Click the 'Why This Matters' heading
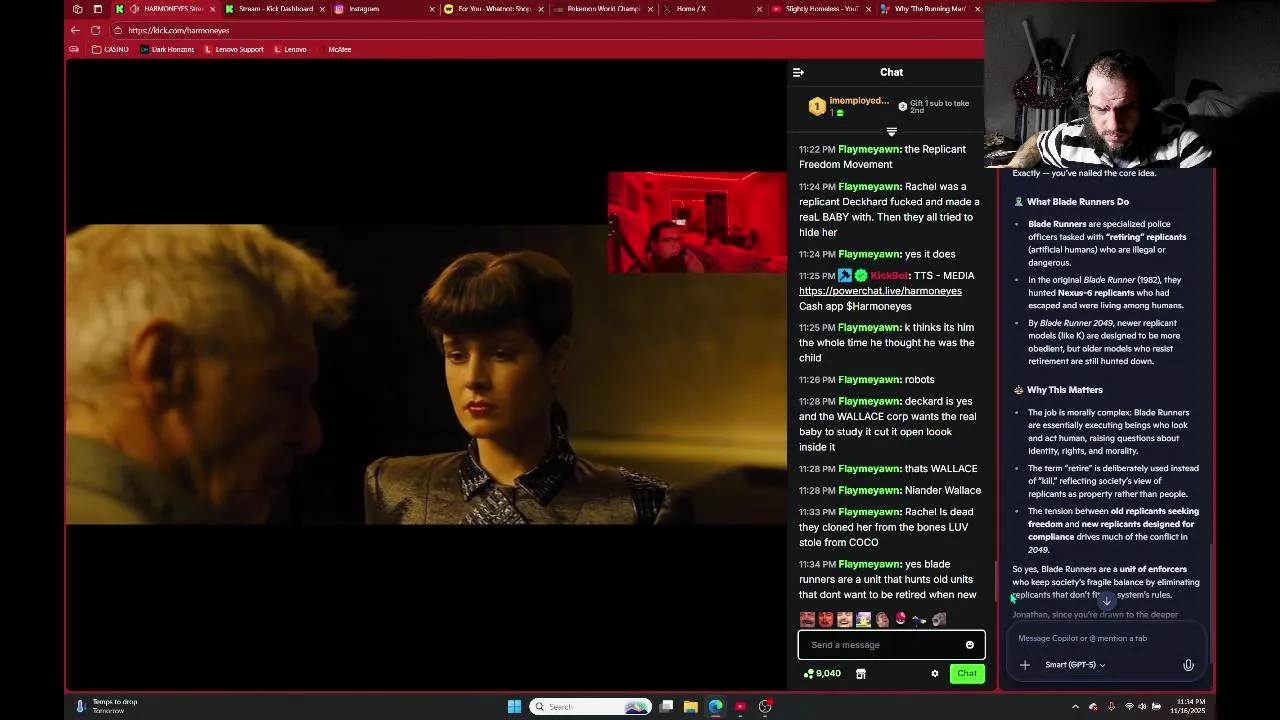This screenshot has height=720, width=1280. pyautogui.click(x=1064, y=390)
